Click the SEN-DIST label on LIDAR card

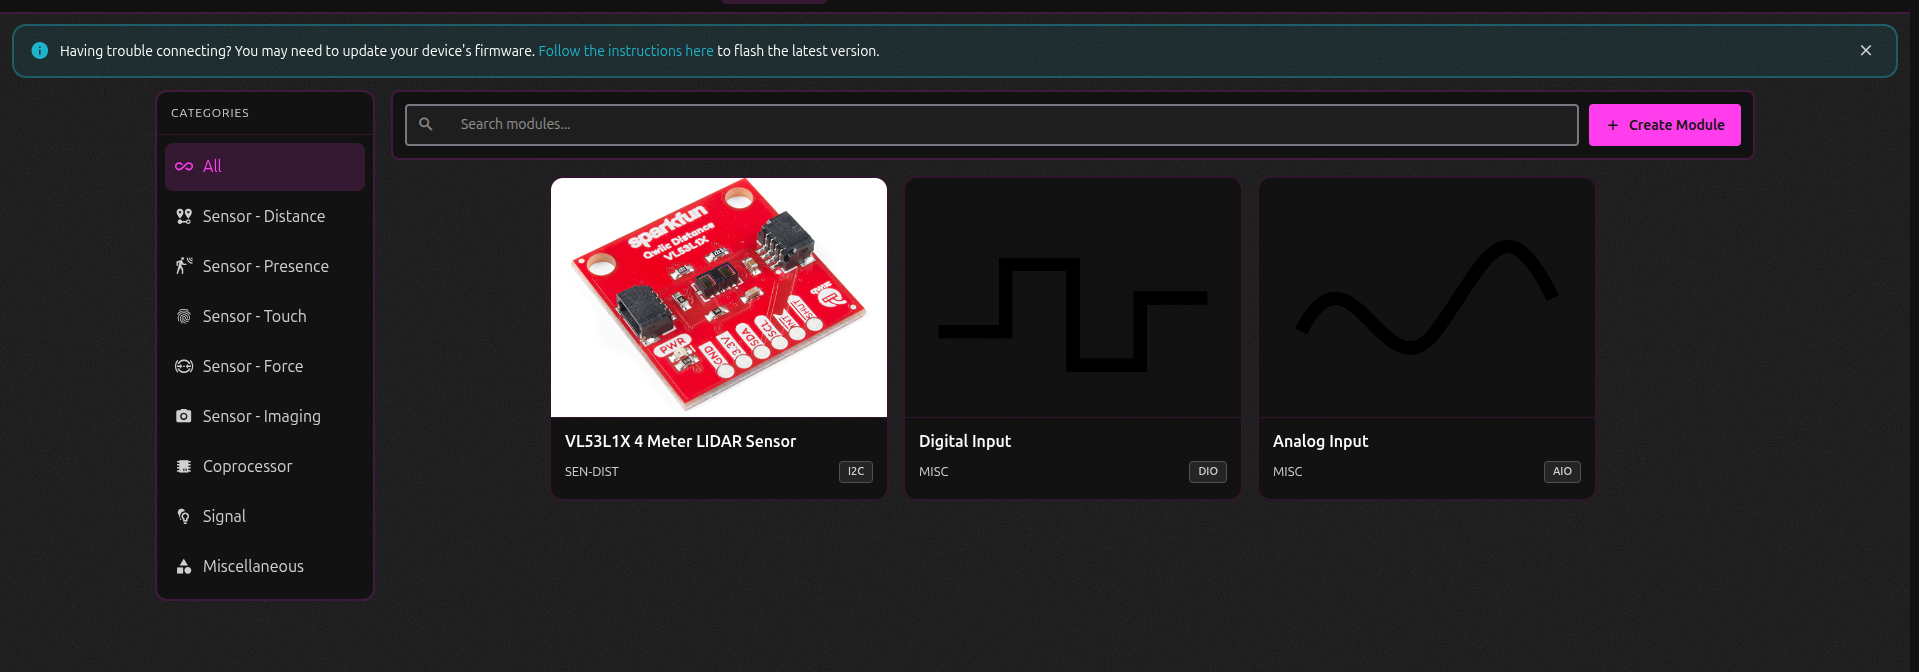click(592, 472)
